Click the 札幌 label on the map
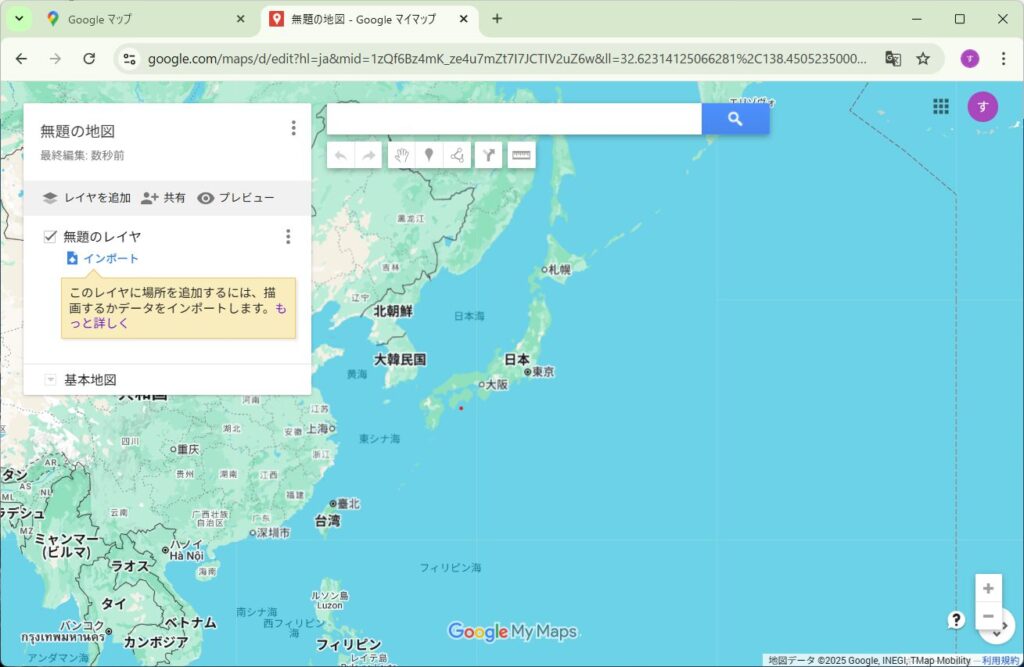Viewport: 1024px width, 667px height. [x=559, y=269]
